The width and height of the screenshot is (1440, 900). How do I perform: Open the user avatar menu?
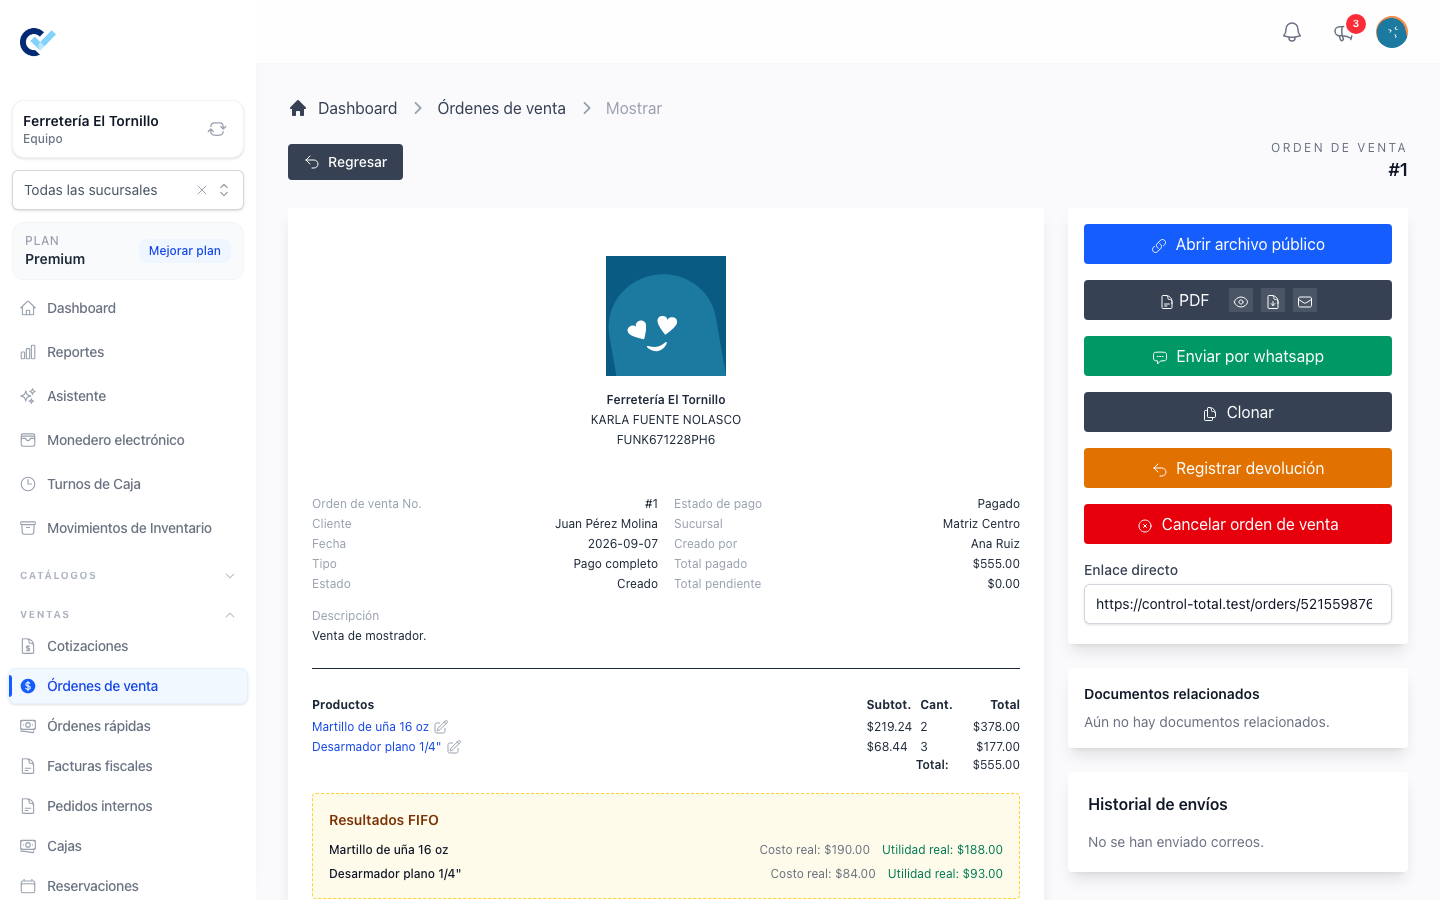(x=1392, y=32)
